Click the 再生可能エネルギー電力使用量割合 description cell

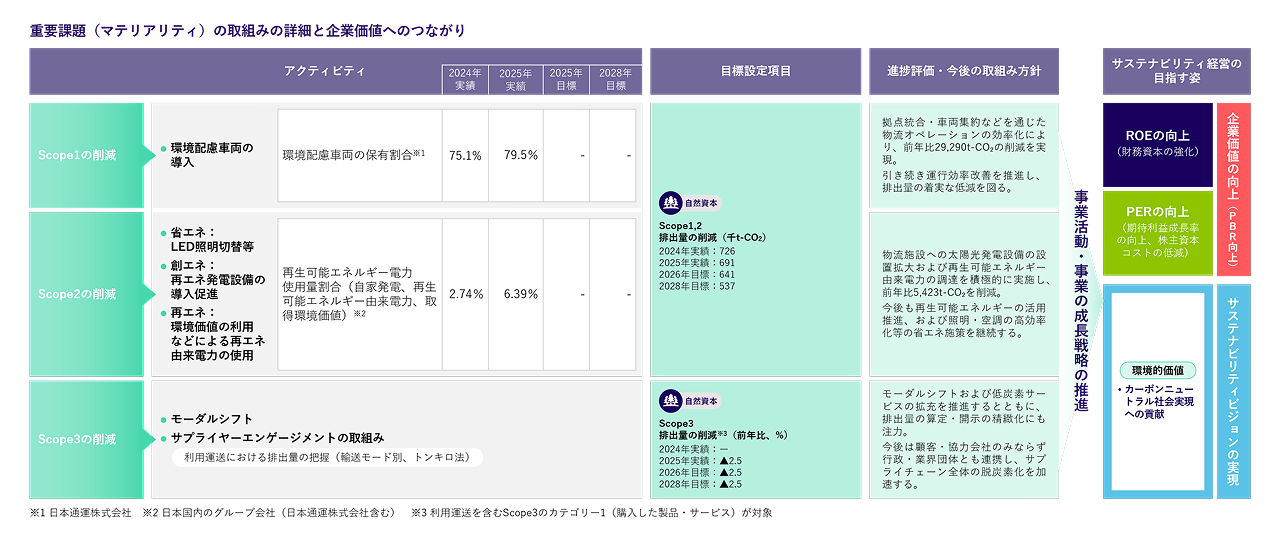360,294
